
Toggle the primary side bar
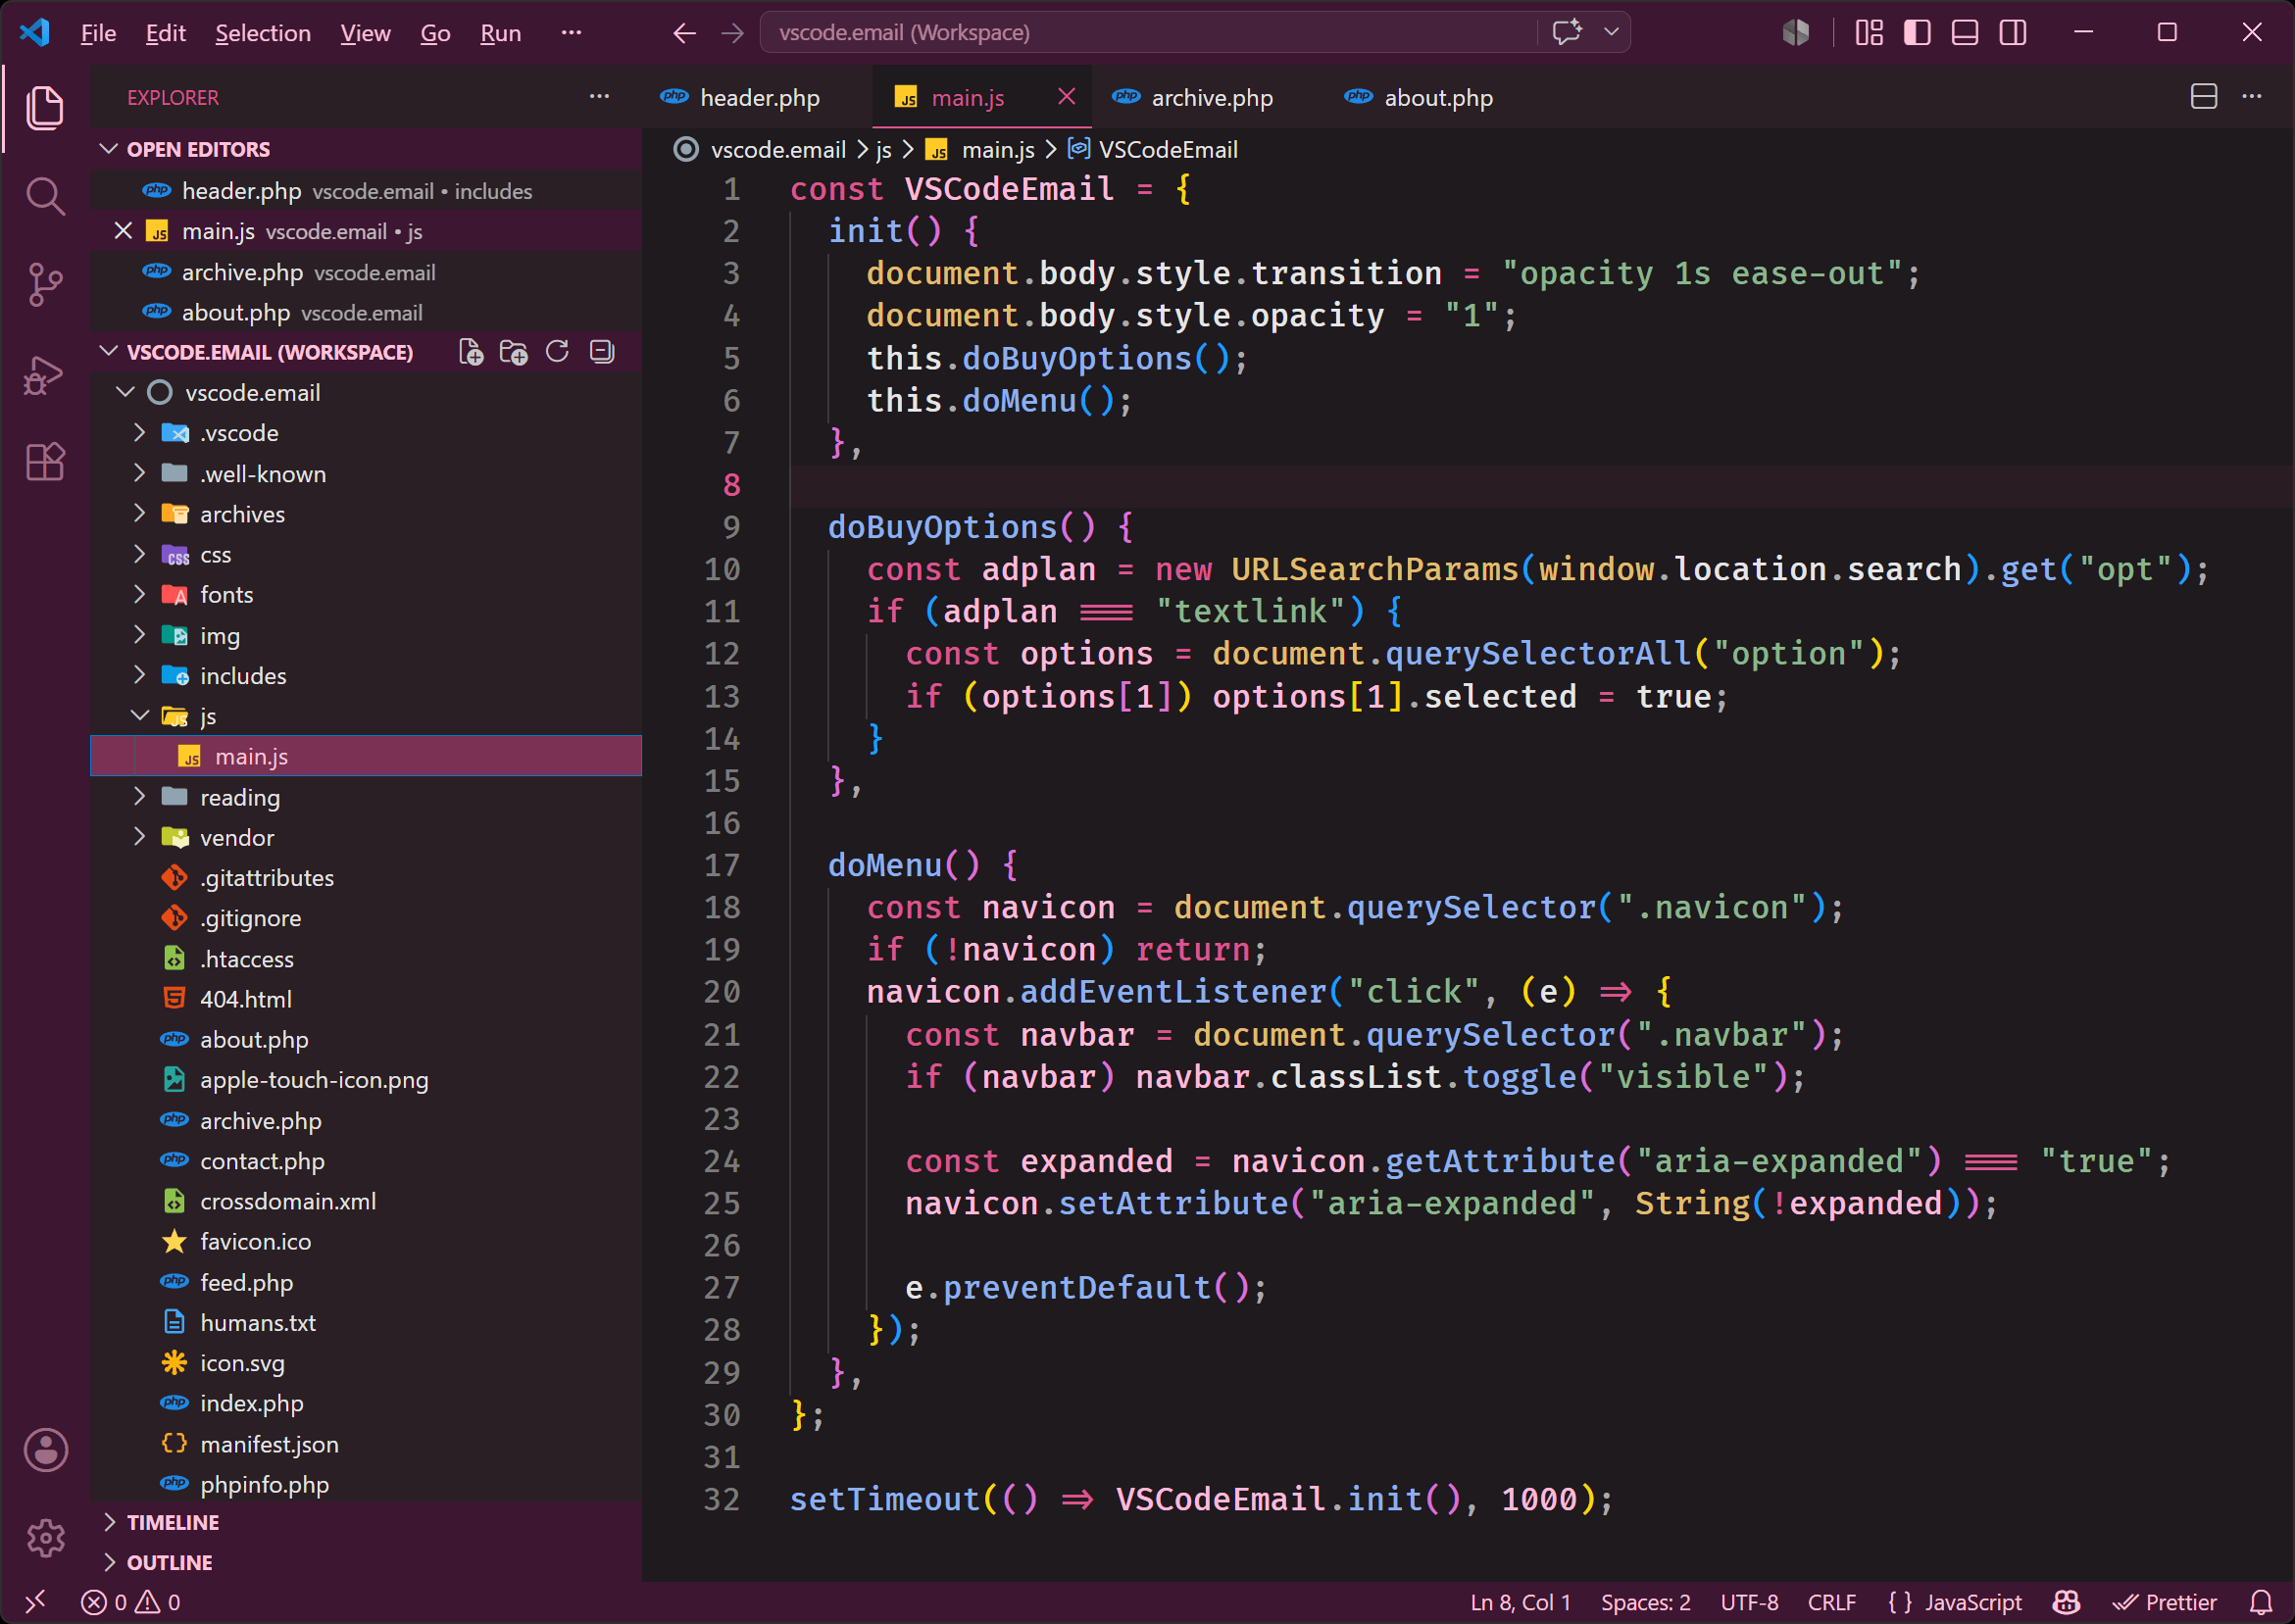[x=1917, y=33]
